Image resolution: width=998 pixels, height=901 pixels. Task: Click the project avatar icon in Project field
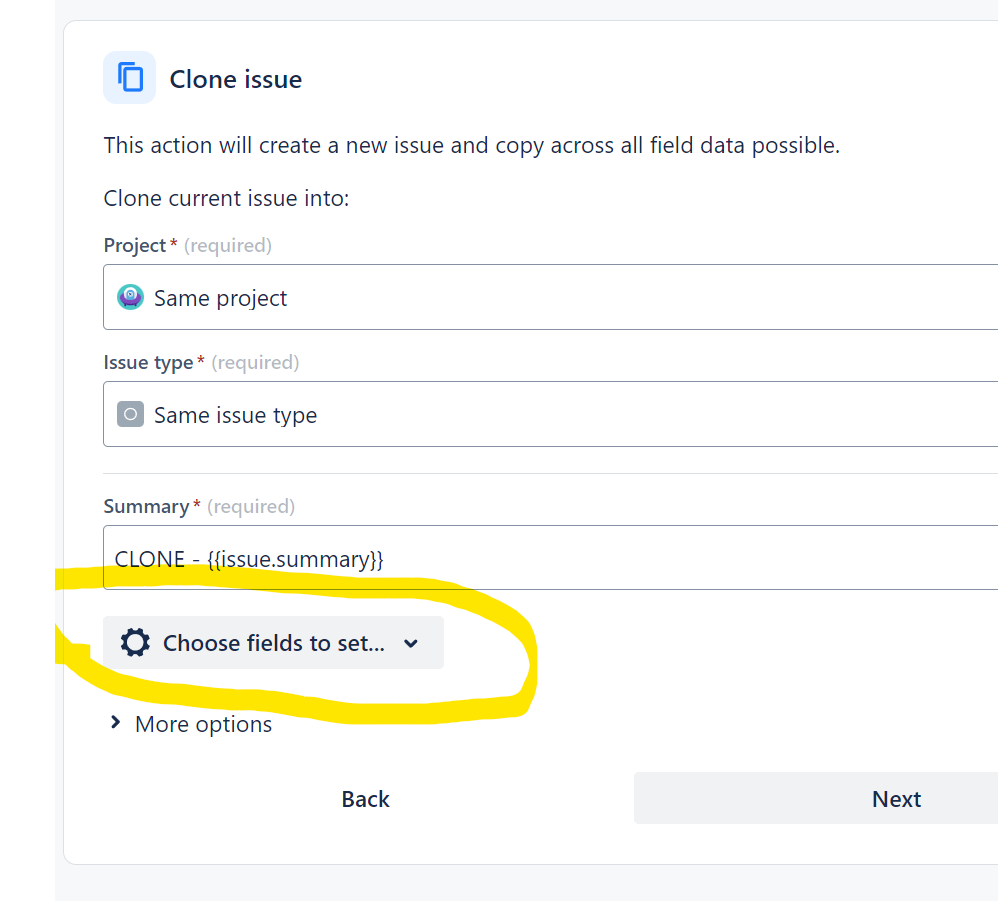point(130,296)
